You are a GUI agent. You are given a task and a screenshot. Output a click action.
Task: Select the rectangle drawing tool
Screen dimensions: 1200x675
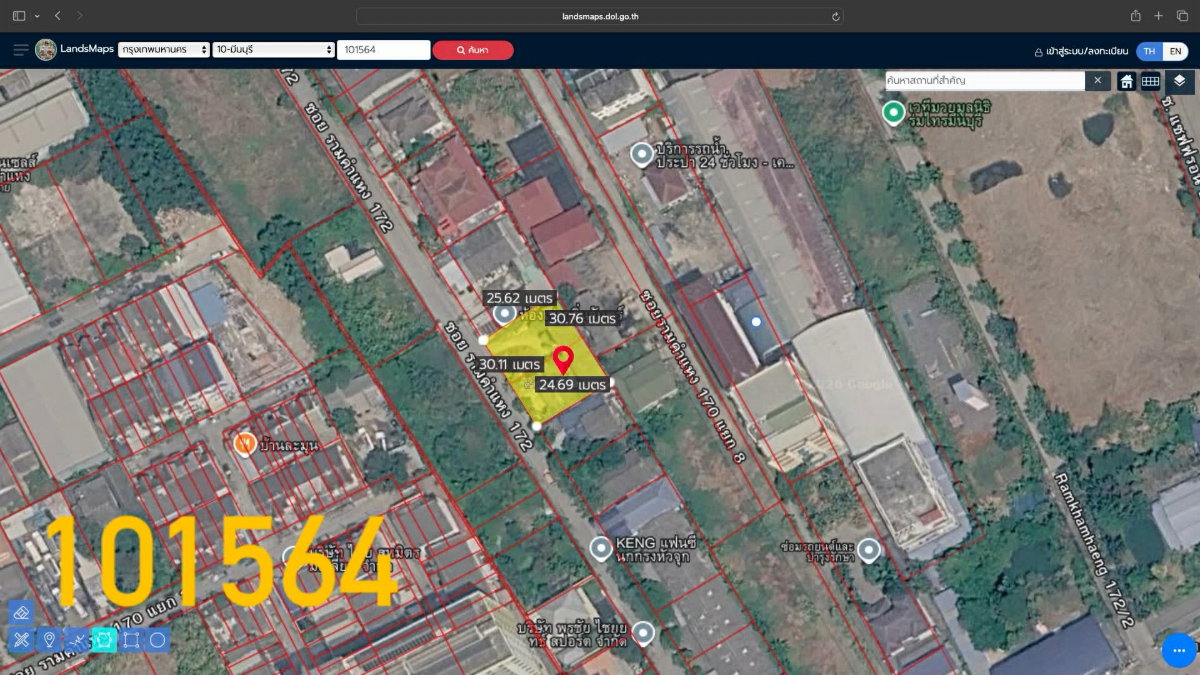131,640
